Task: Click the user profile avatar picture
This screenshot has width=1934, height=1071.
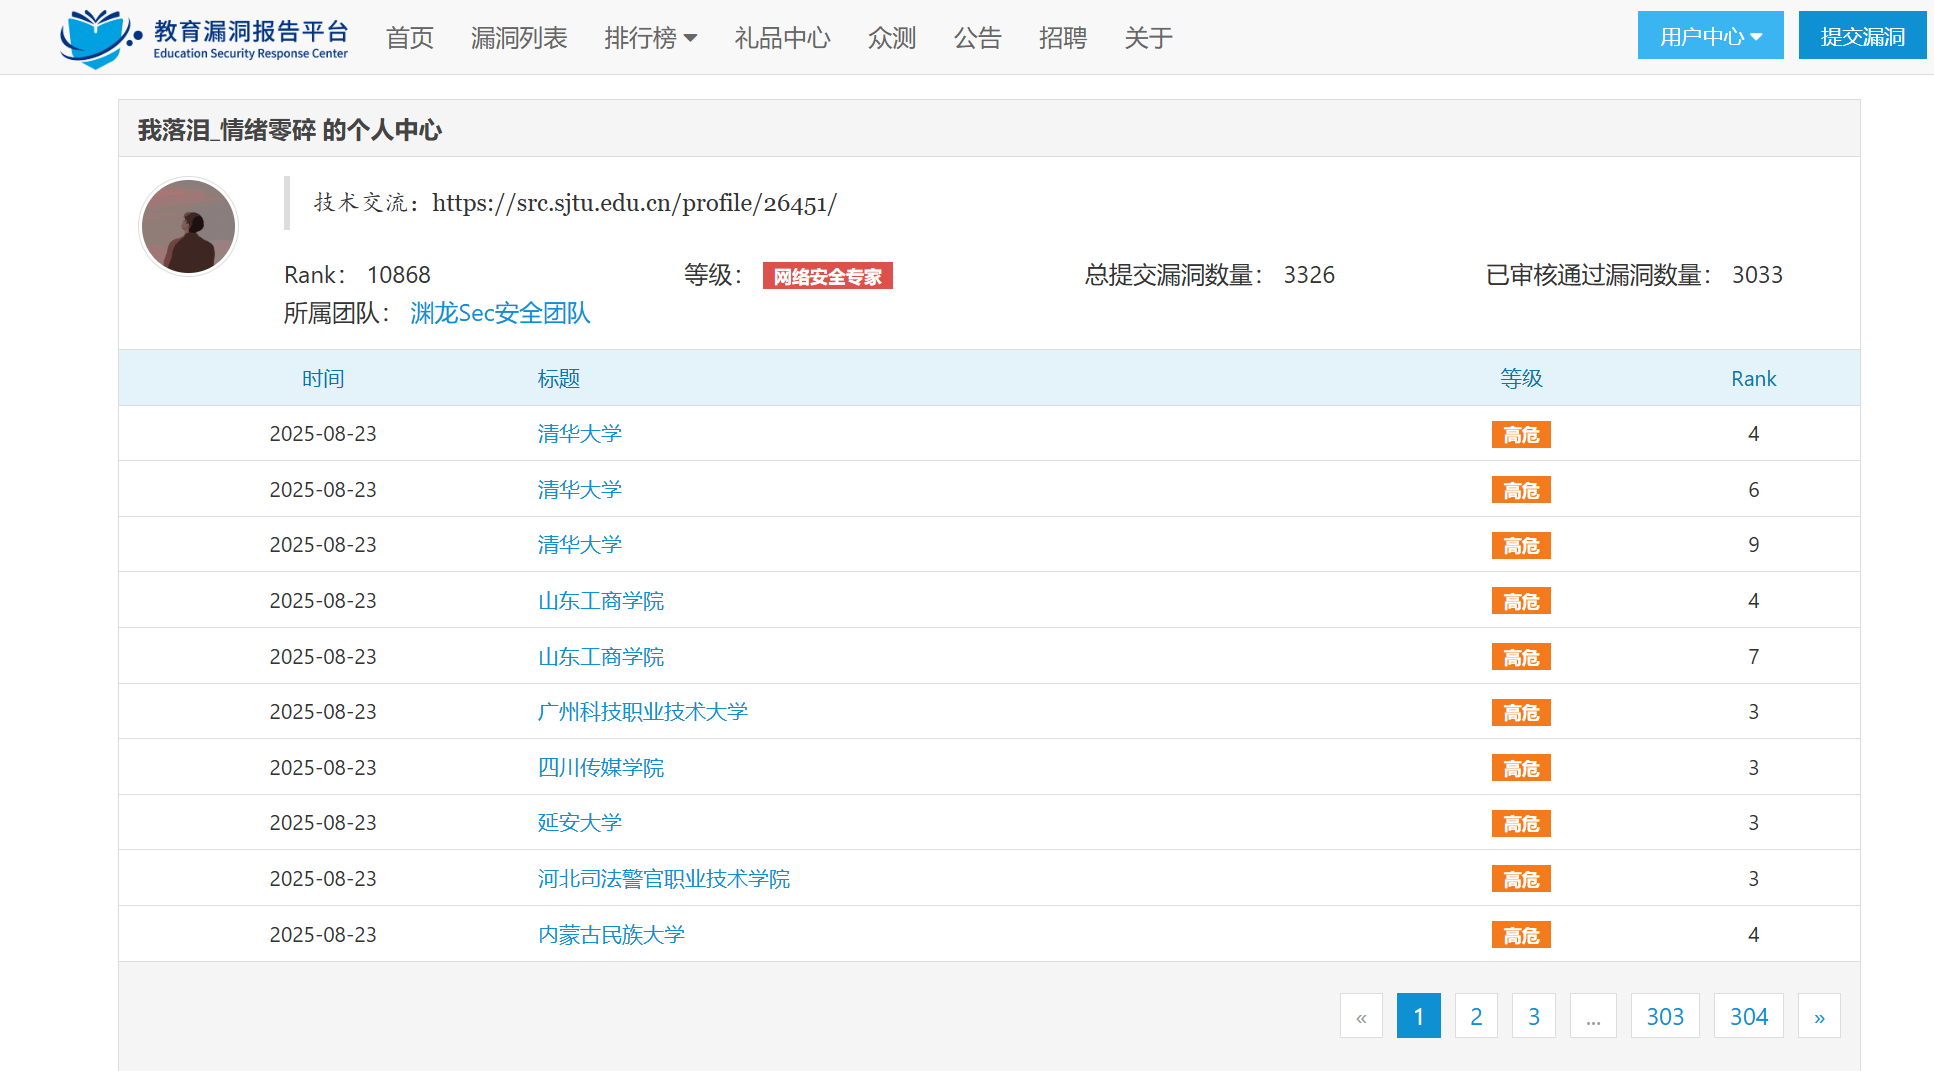Action: pyautogui.click(x=189, y=226)
